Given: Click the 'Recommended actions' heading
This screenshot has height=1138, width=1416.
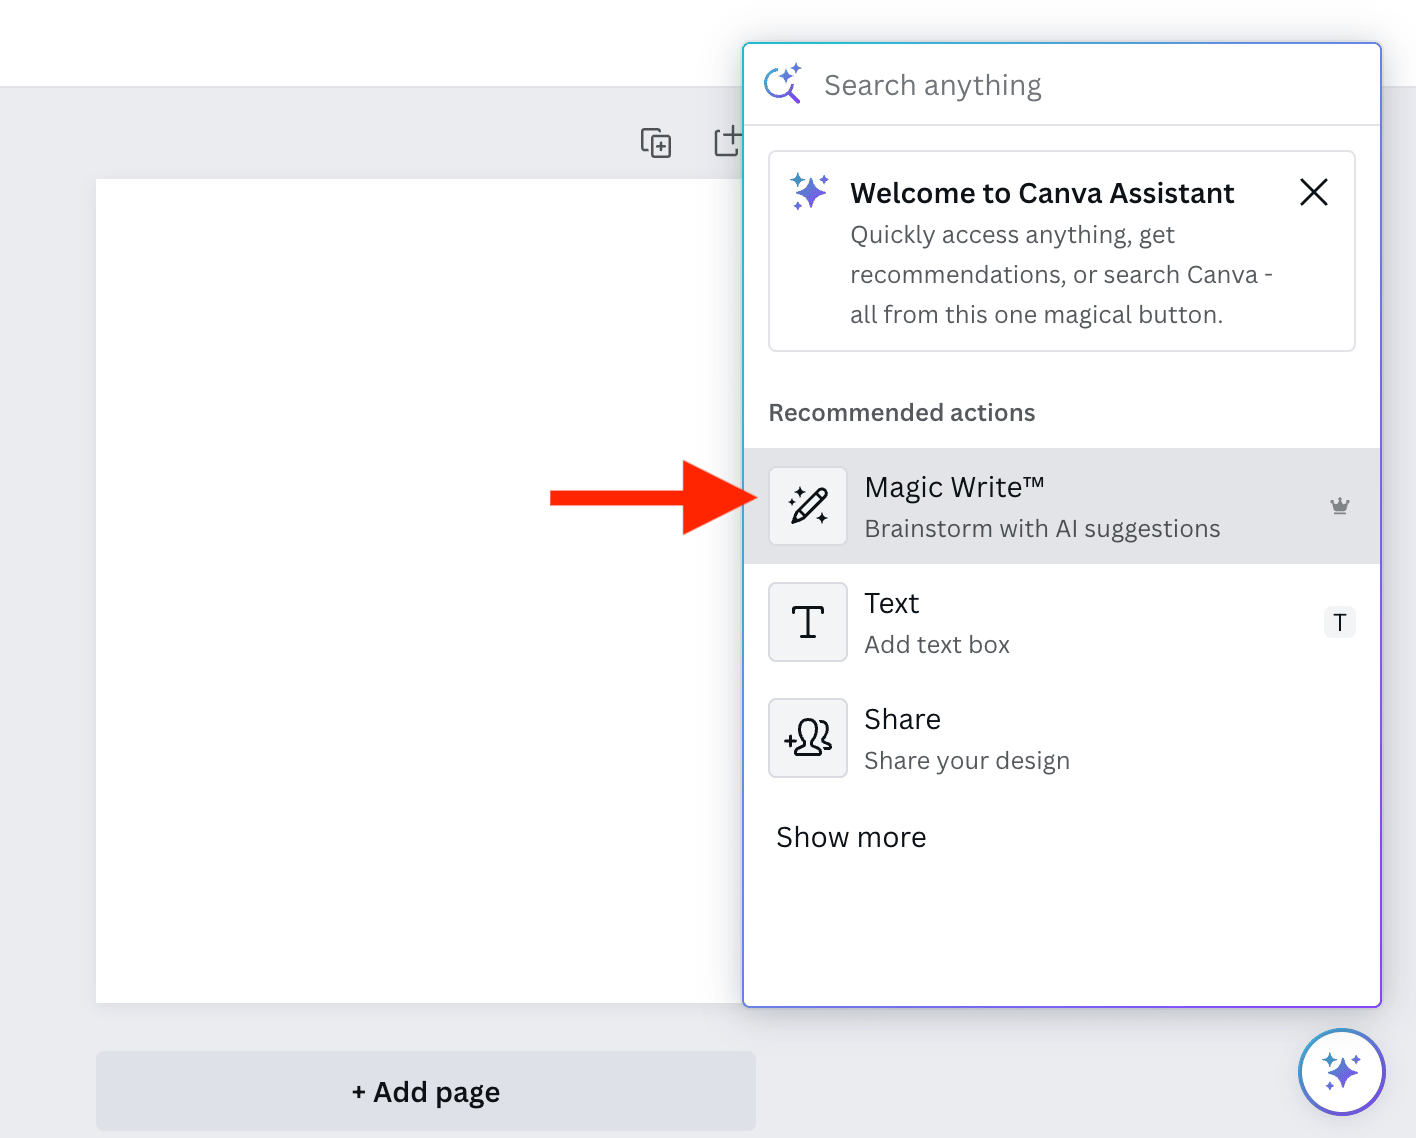Looking at the screenshot, I should 902,413.
